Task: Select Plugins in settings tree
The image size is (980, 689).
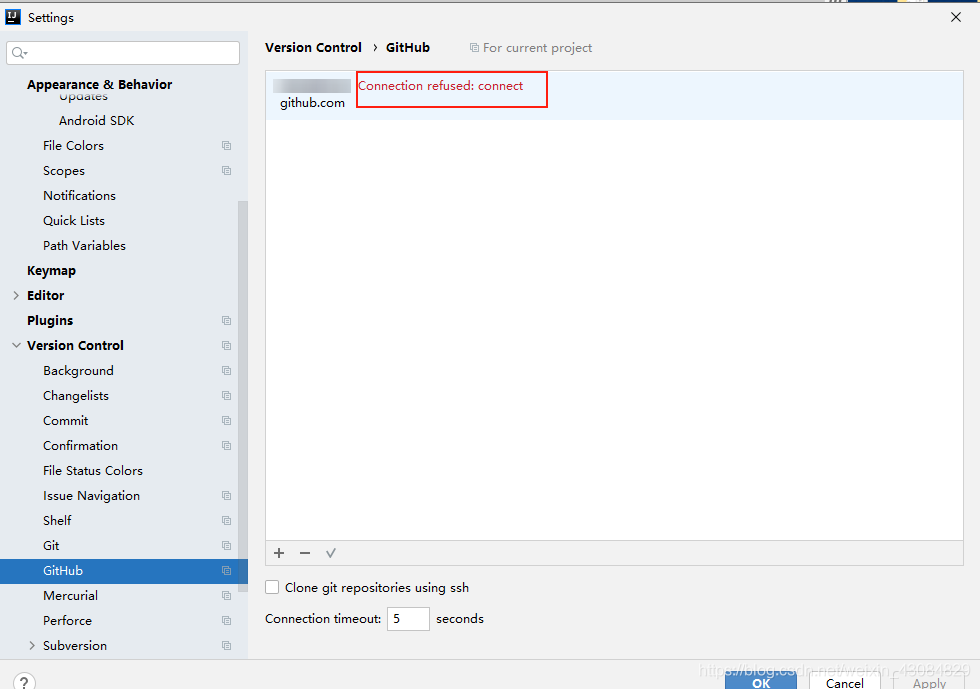Action: [x=50, y=321]
